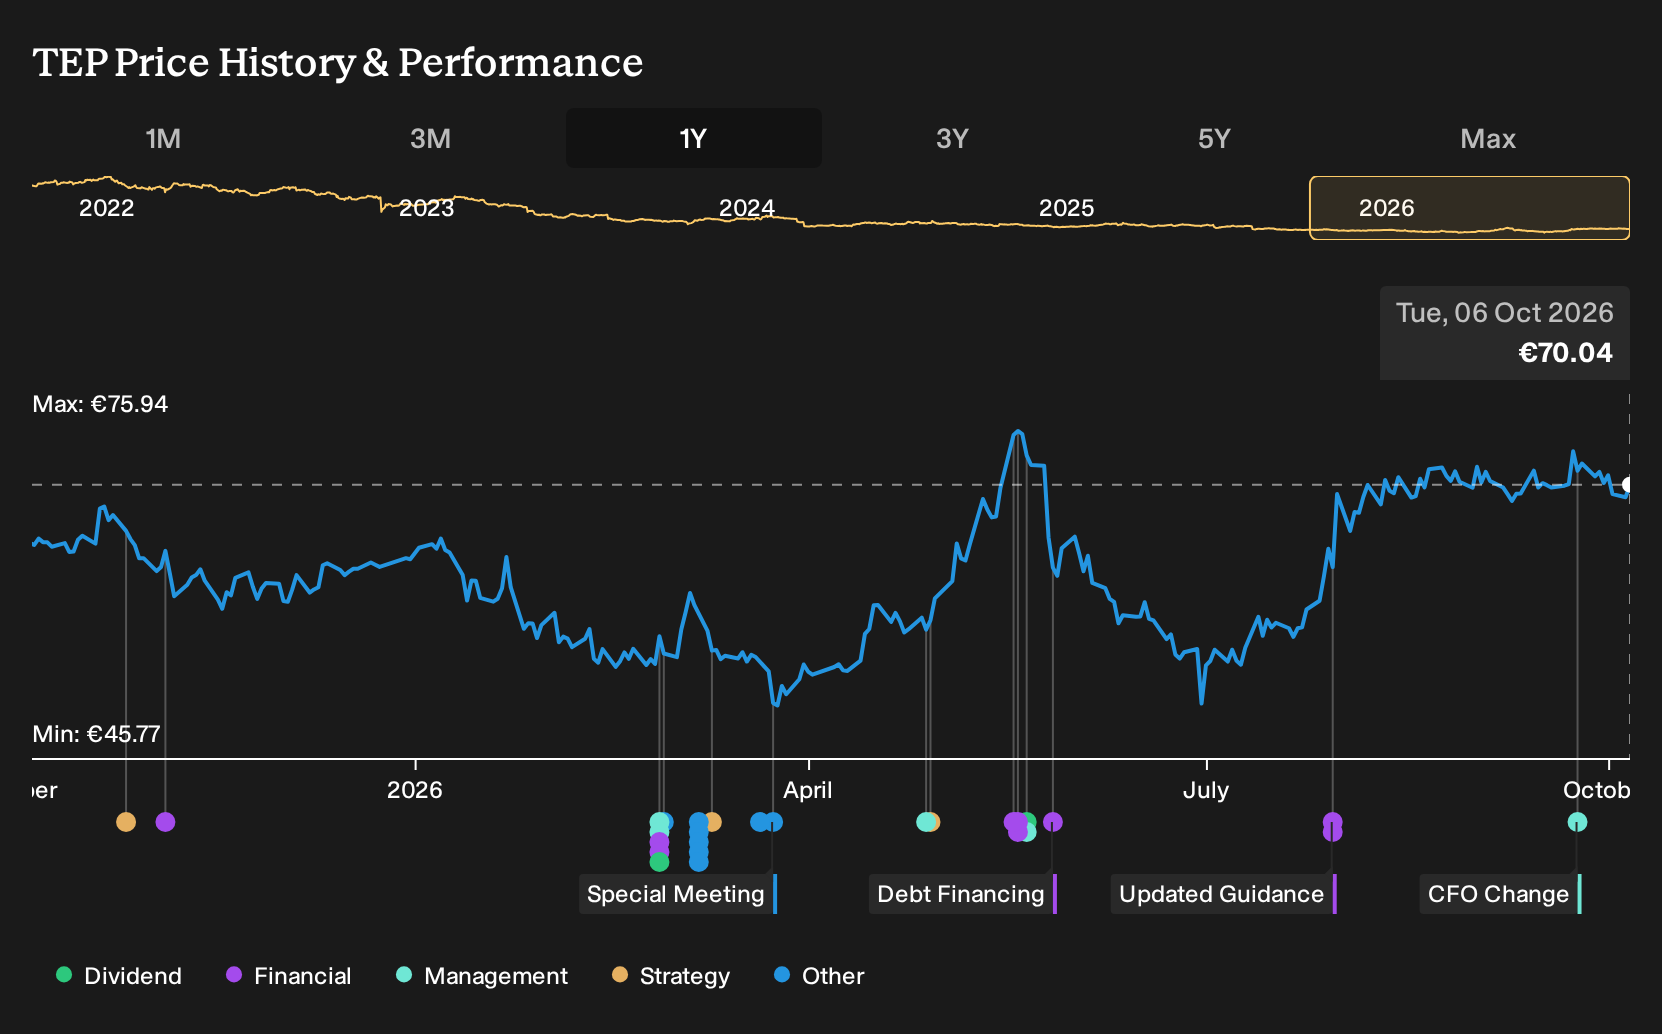Screen dimensions: 1662x1034
Task: Click the orange Strategy dot right of the stacked blue dots
Action: (712, 822)
